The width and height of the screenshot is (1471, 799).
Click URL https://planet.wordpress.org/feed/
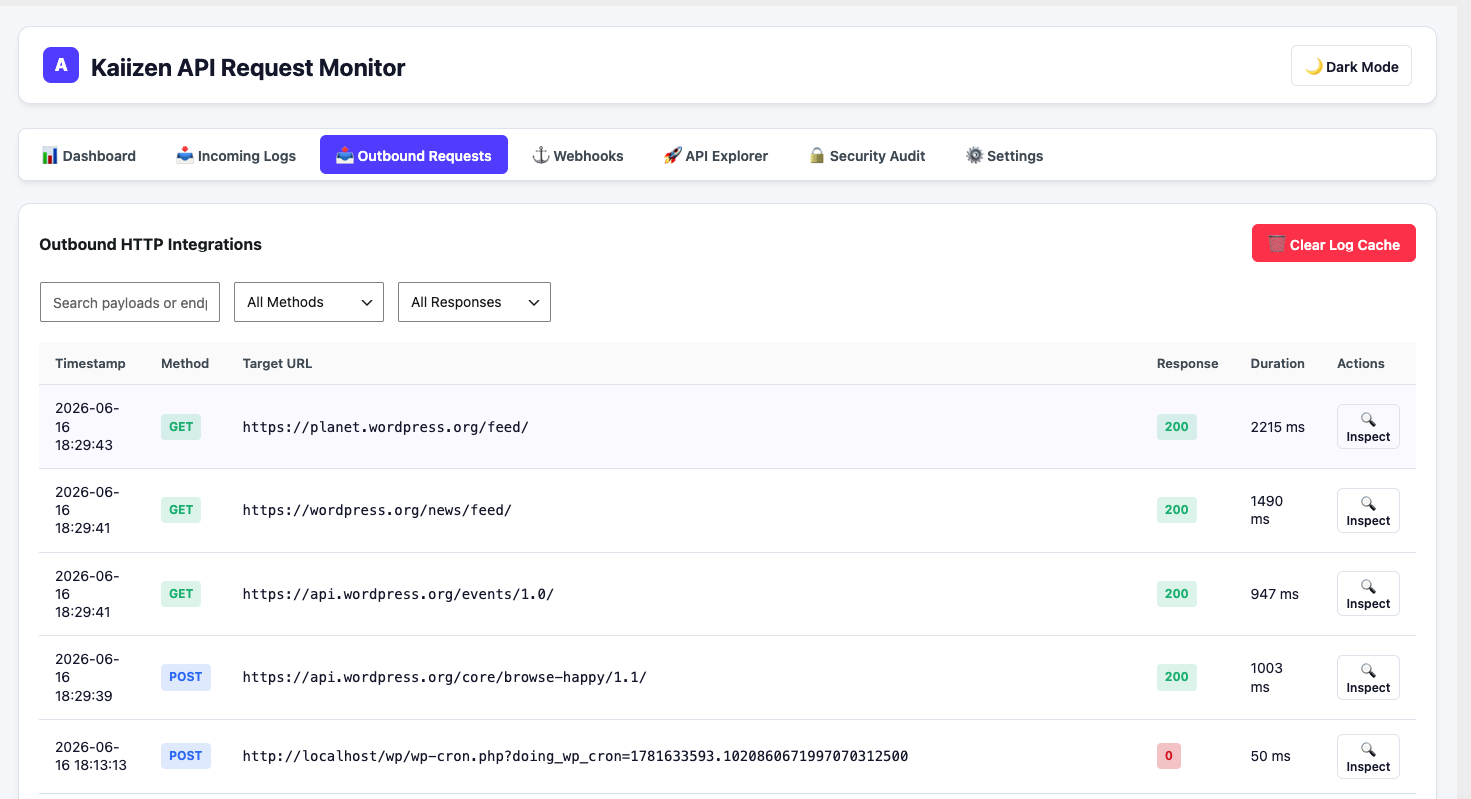(x=385, y=427)
